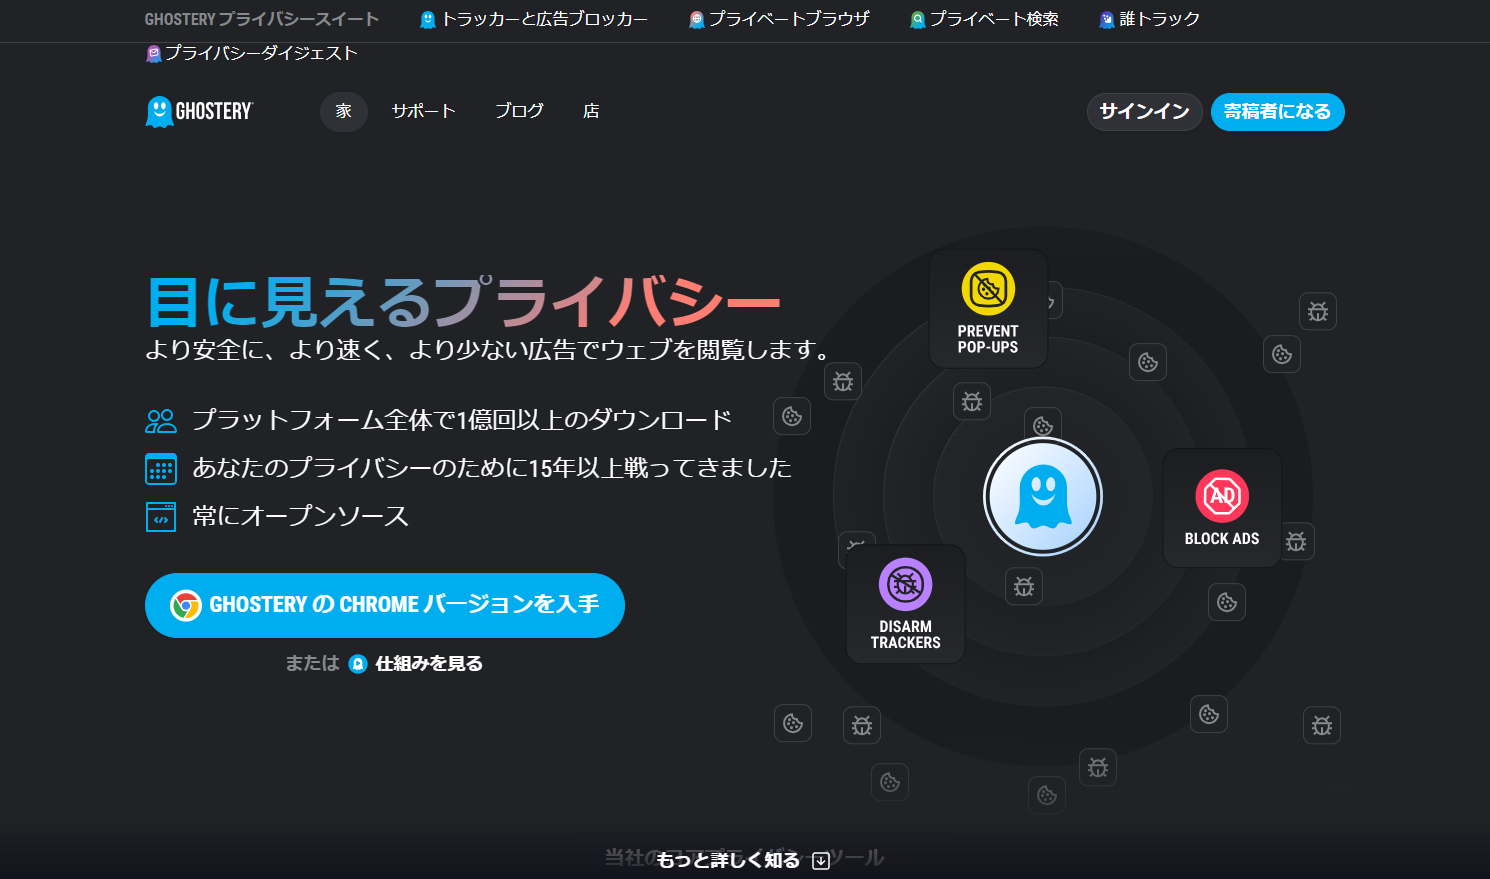Click text 常にオープンソース
1490x879 pixels.
click(x=300, y=517)
